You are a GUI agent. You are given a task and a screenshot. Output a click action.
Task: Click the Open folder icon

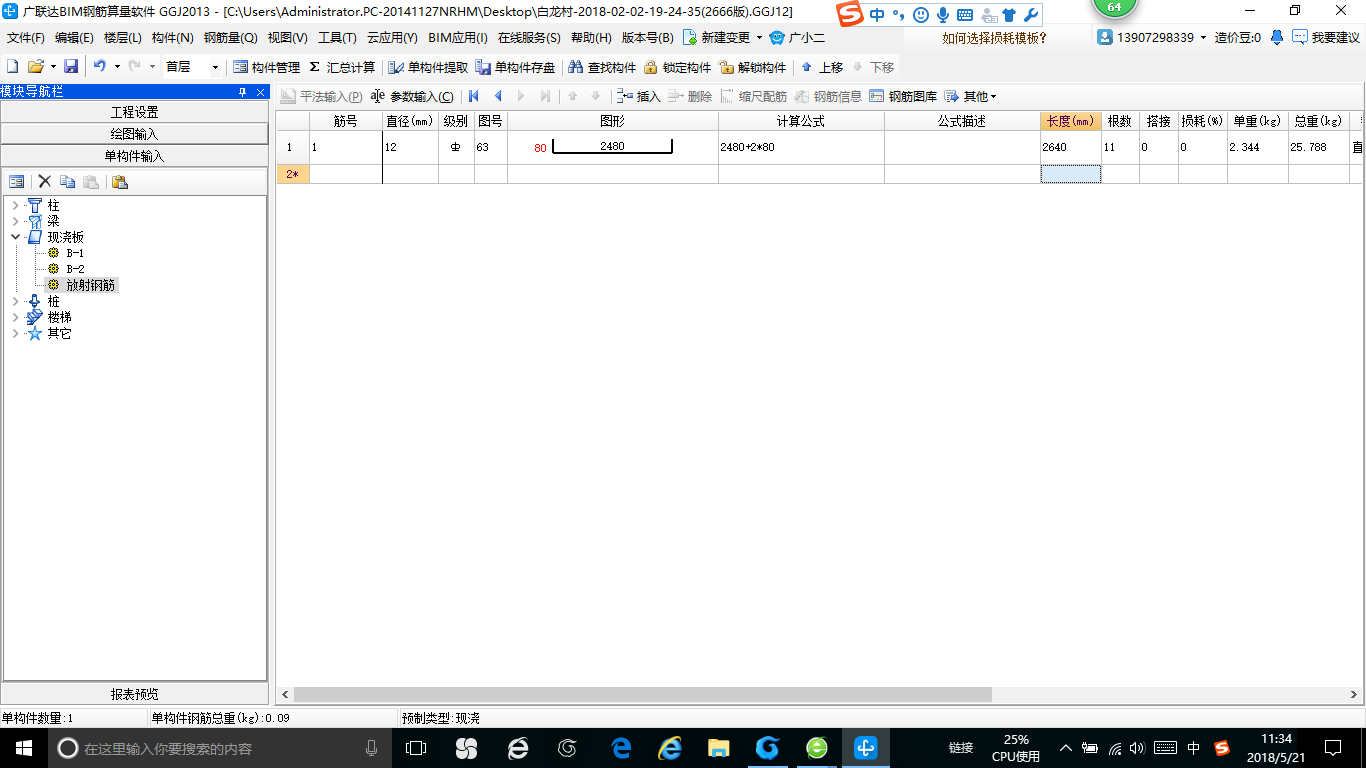click(35, 67)
